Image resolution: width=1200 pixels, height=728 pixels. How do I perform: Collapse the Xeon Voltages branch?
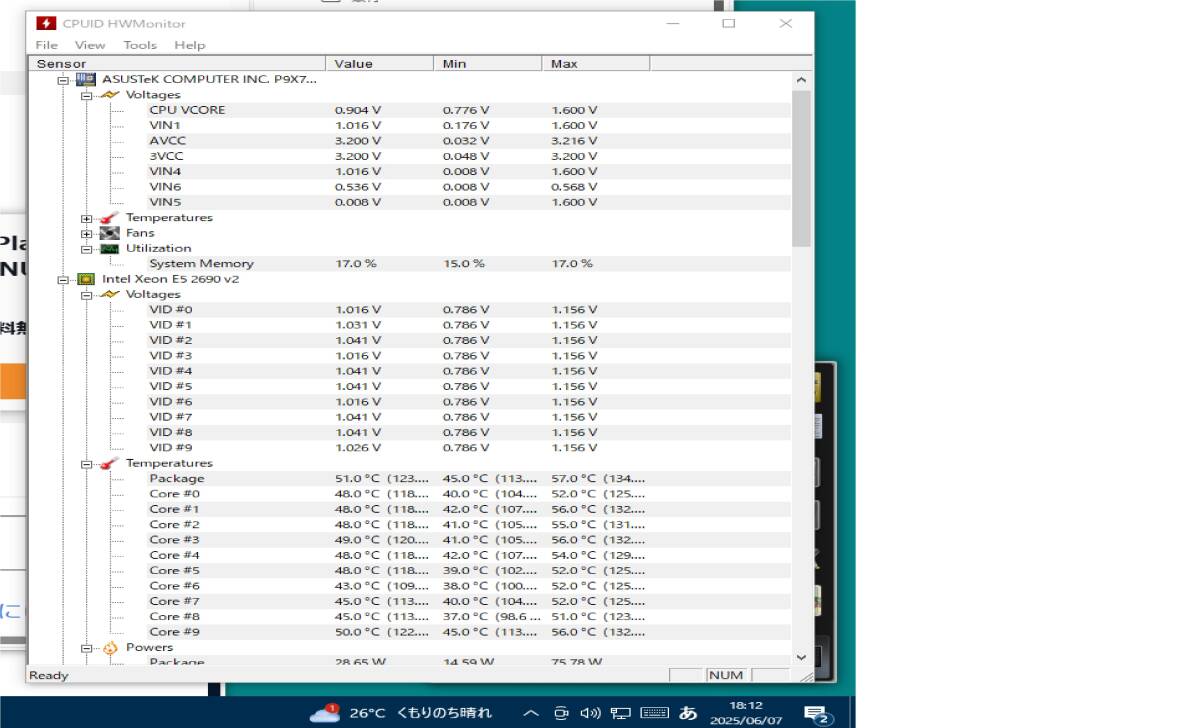coord(87,295)
